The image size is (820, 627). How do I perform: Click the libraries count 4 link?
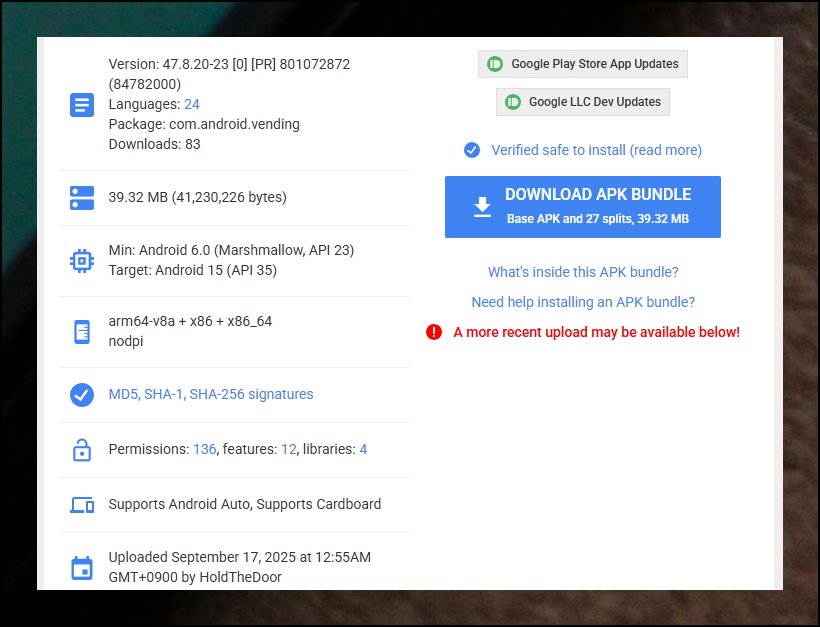coord(363,449)
